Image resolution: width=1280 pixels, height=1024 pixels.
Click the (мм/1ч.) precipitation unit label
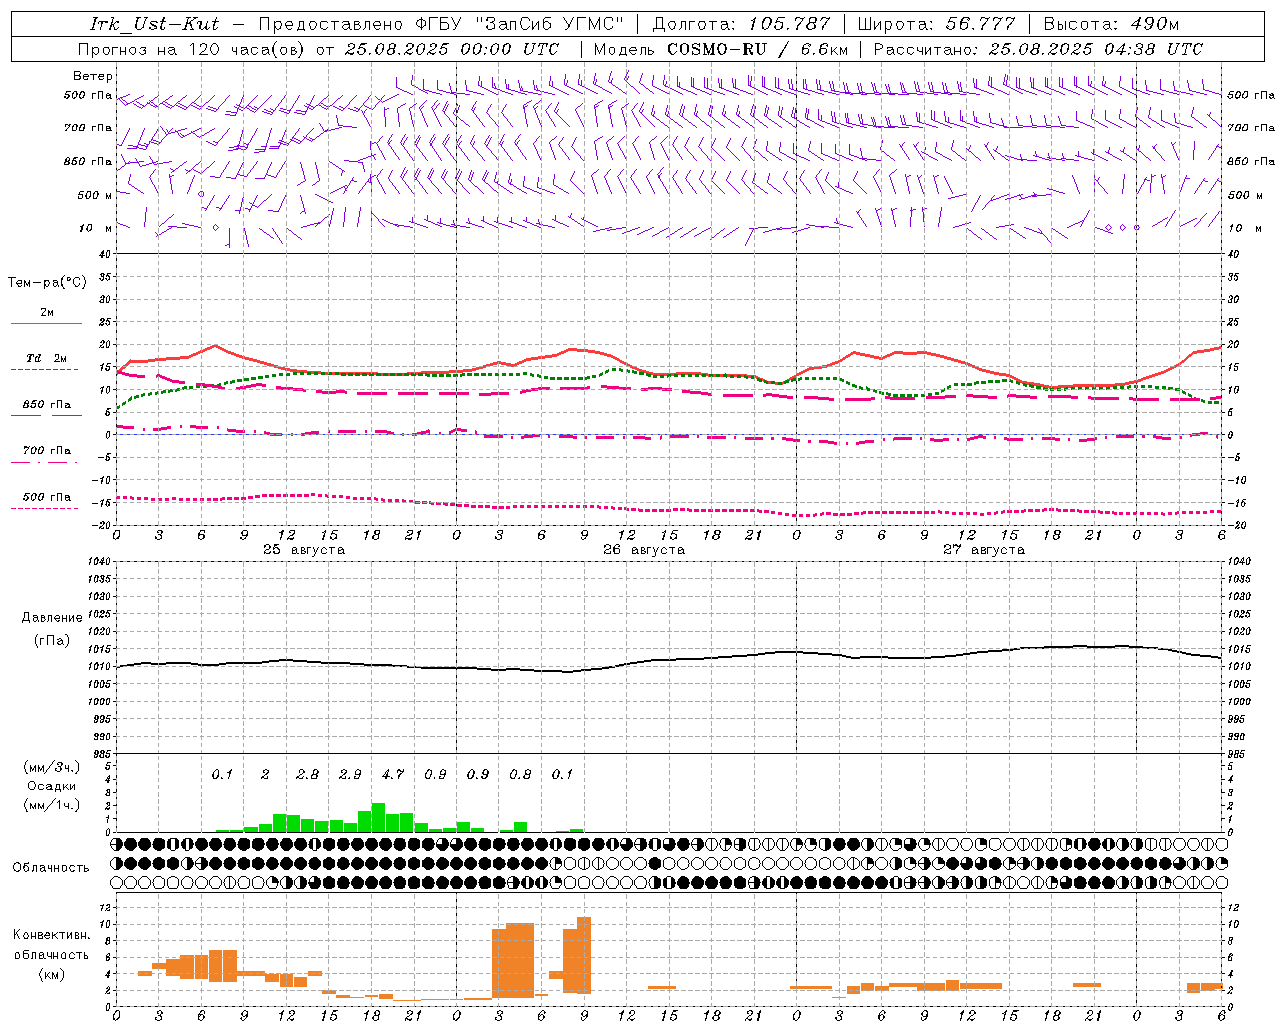pos(52,805)
